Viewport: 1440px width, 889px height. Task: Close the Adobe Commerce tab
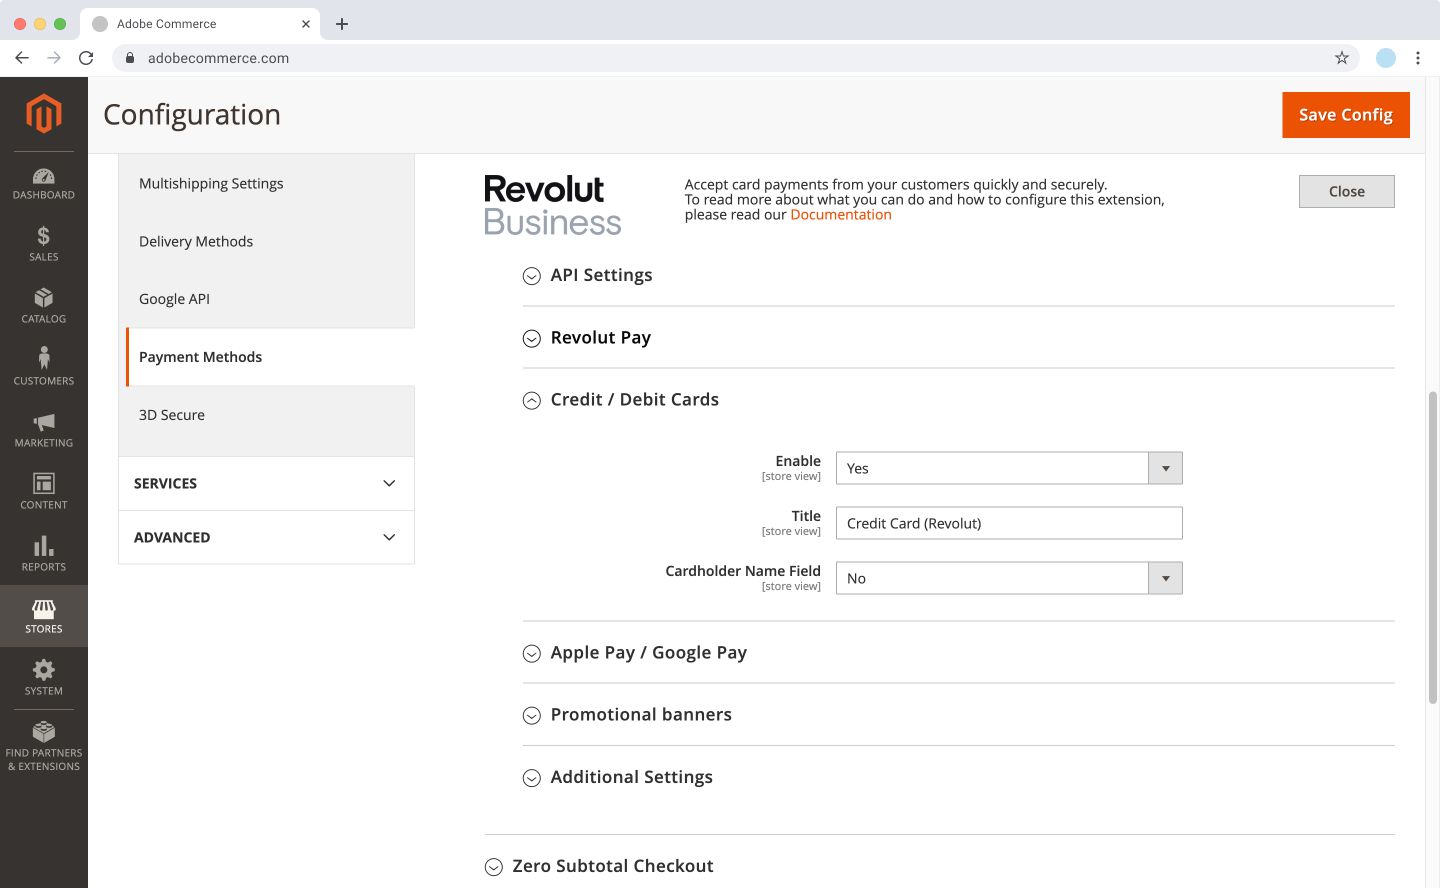[x=306, y=24]
